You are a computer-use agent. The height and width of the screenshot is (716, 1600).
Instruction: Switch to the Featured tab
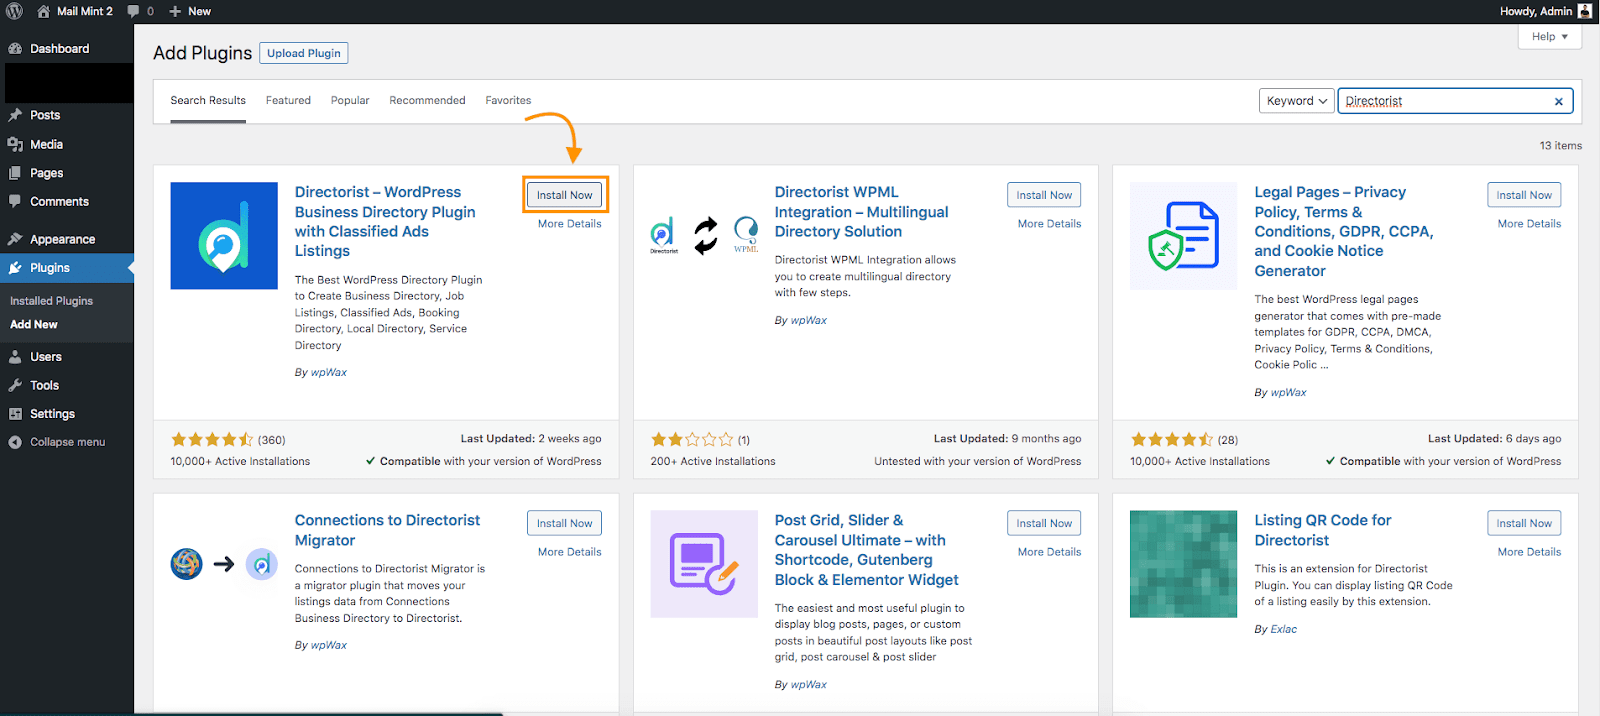pyautogui.click(x=288, y=100)
